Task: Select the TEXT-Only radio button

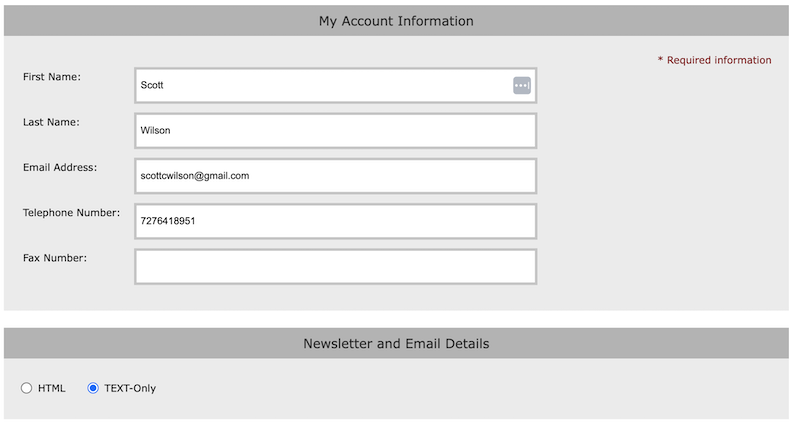Action: pyautogui.click(x=93, y=388)
